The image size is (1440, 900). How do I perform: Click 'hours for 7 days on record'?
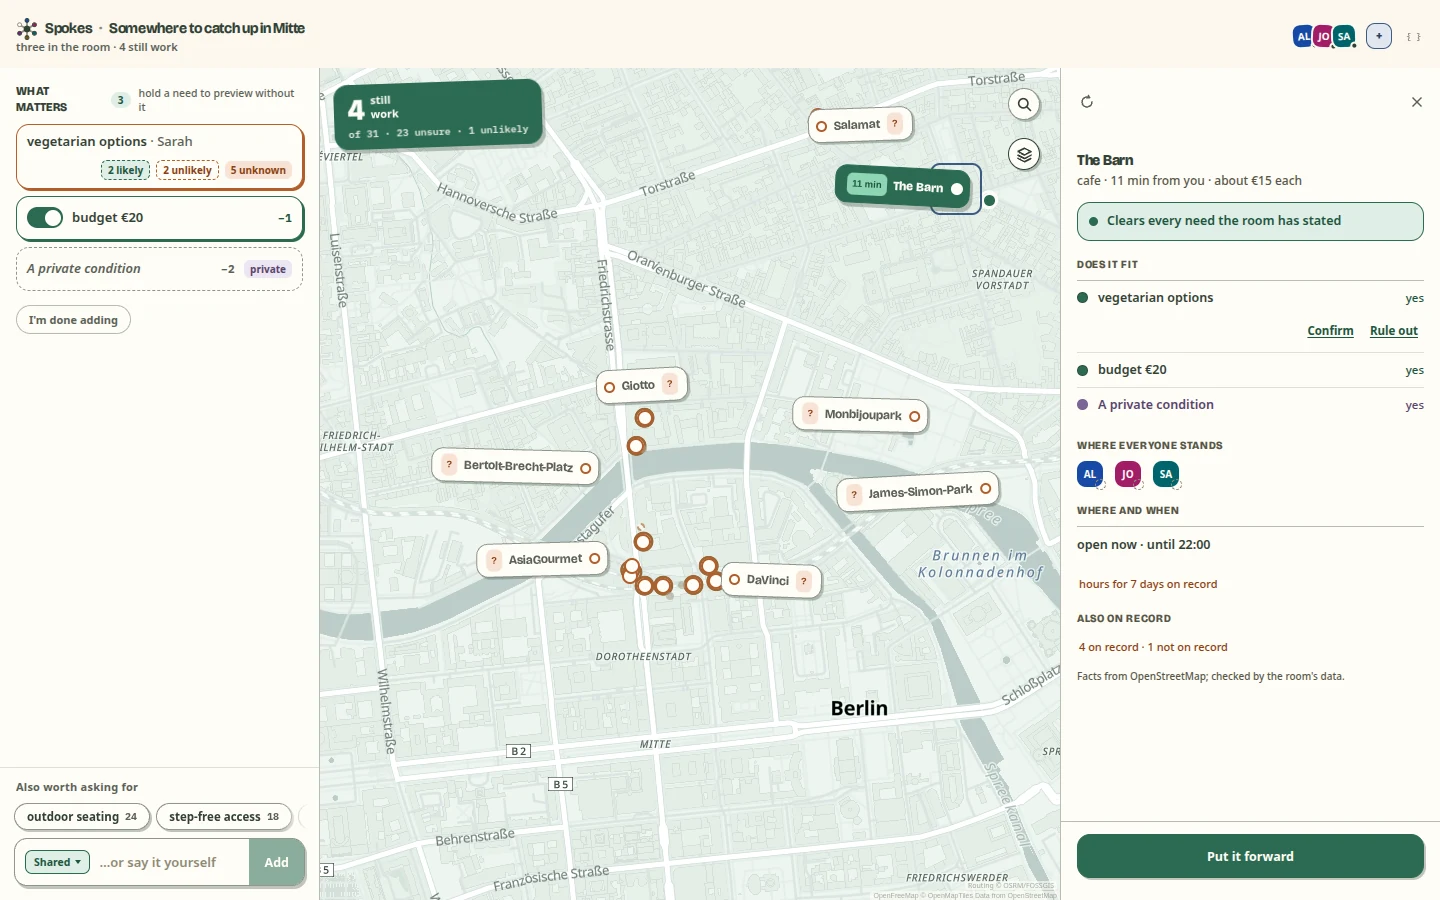coord(1148,584)
